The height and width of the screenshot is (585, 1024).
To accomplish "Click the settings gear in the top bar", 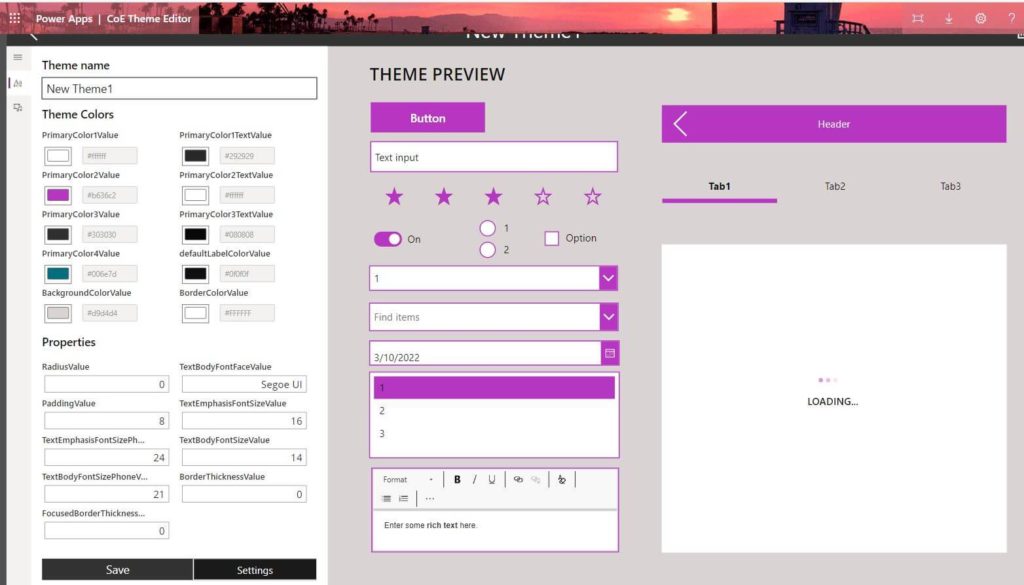I will pos(980,18).
